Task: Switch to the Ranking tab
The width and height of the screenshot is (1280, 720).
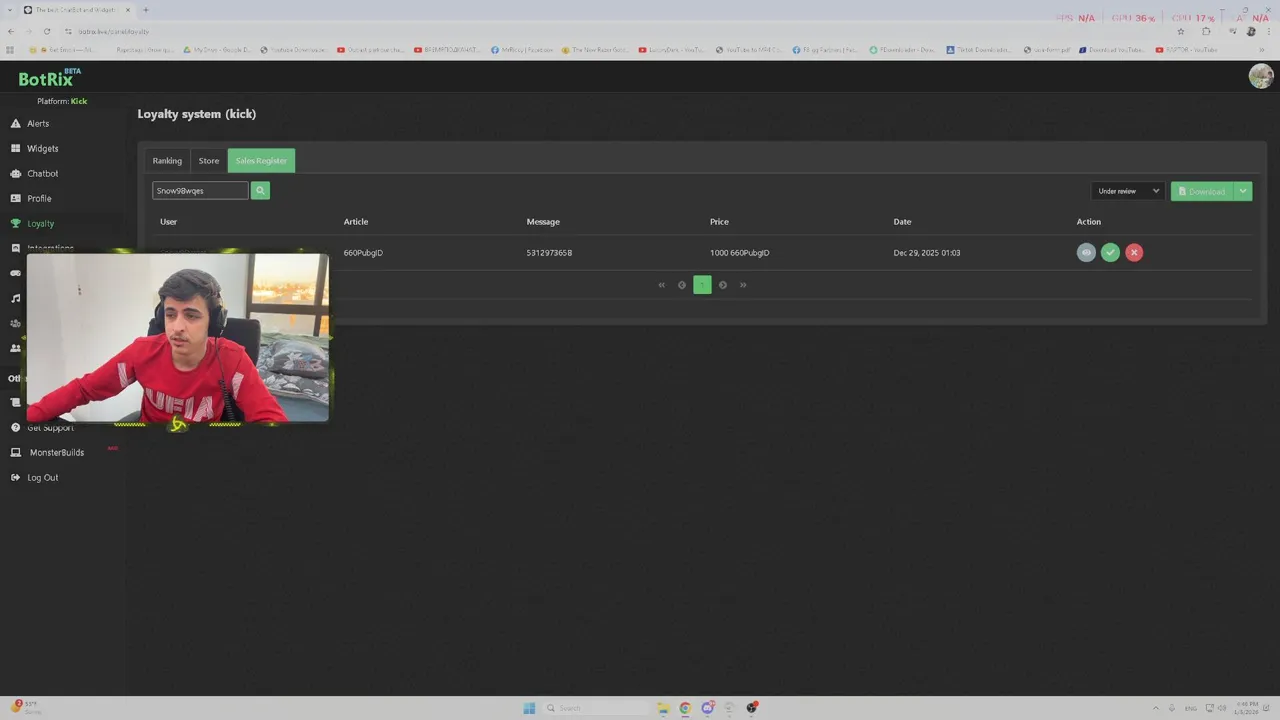Action: [167, 161]
